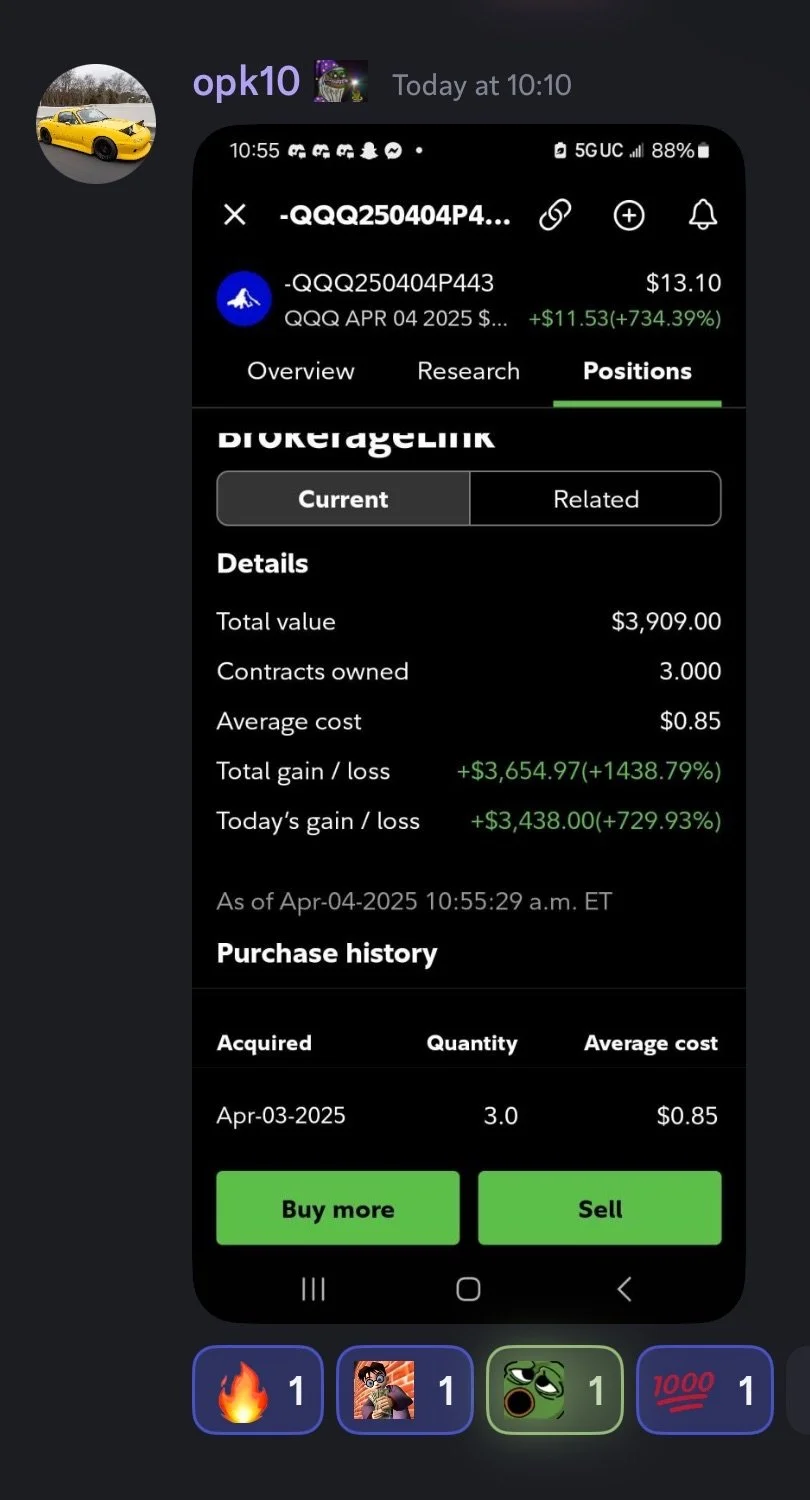This screenshot has width=810, height=1500.
Task: Tap the Buy more button
Action: 338,1208
